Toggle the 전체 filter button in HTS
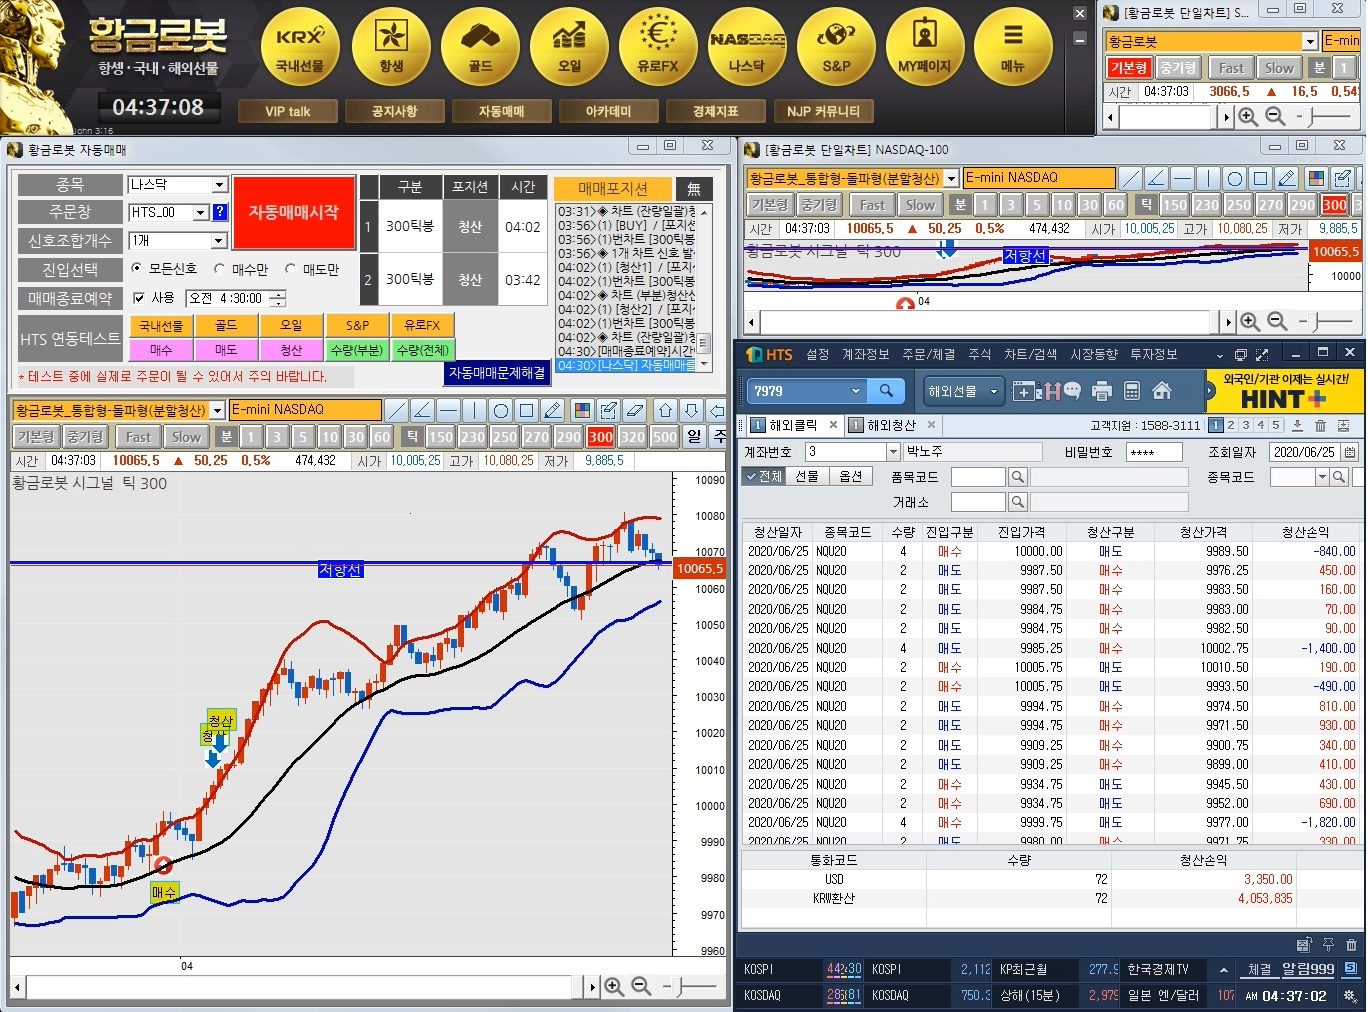The width and height of the screenshot is (1368, 1012). coord(764,476)
